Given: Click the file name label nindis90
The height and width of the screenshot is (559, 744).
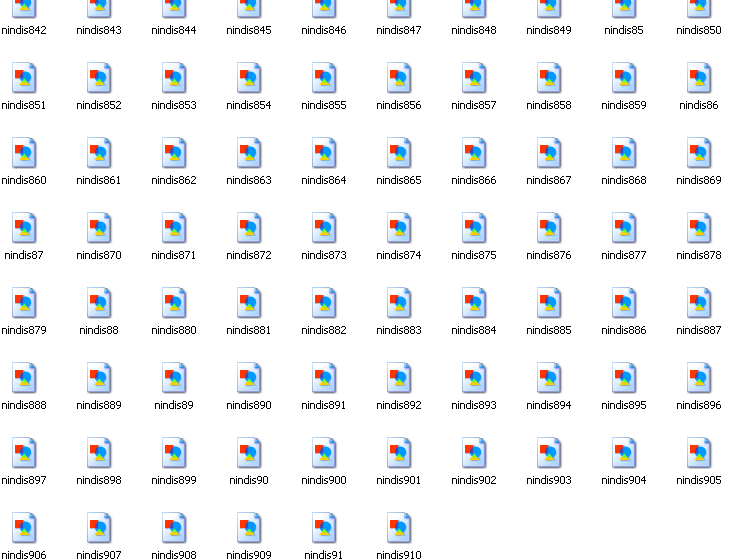Looking at the screenshot, I should click(249, 480).
